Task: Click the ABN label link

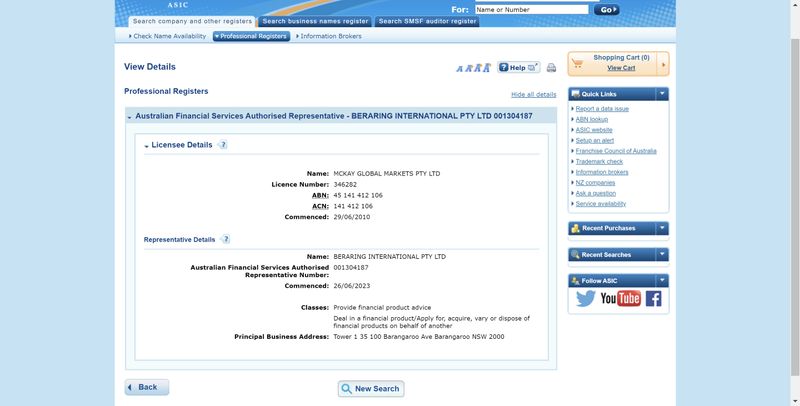Action: (320, 195)
